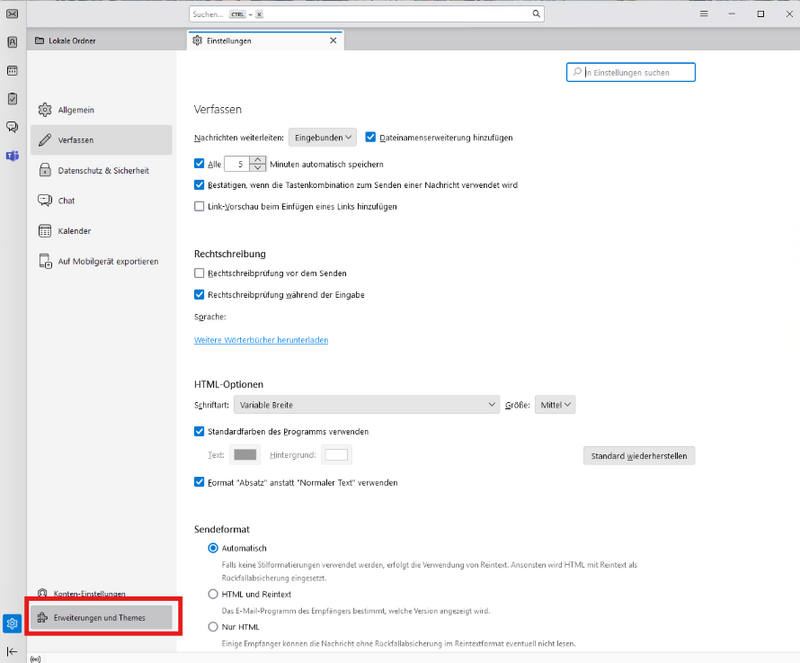Toggle auto-save every minutes checkbox

click(199, 164)
